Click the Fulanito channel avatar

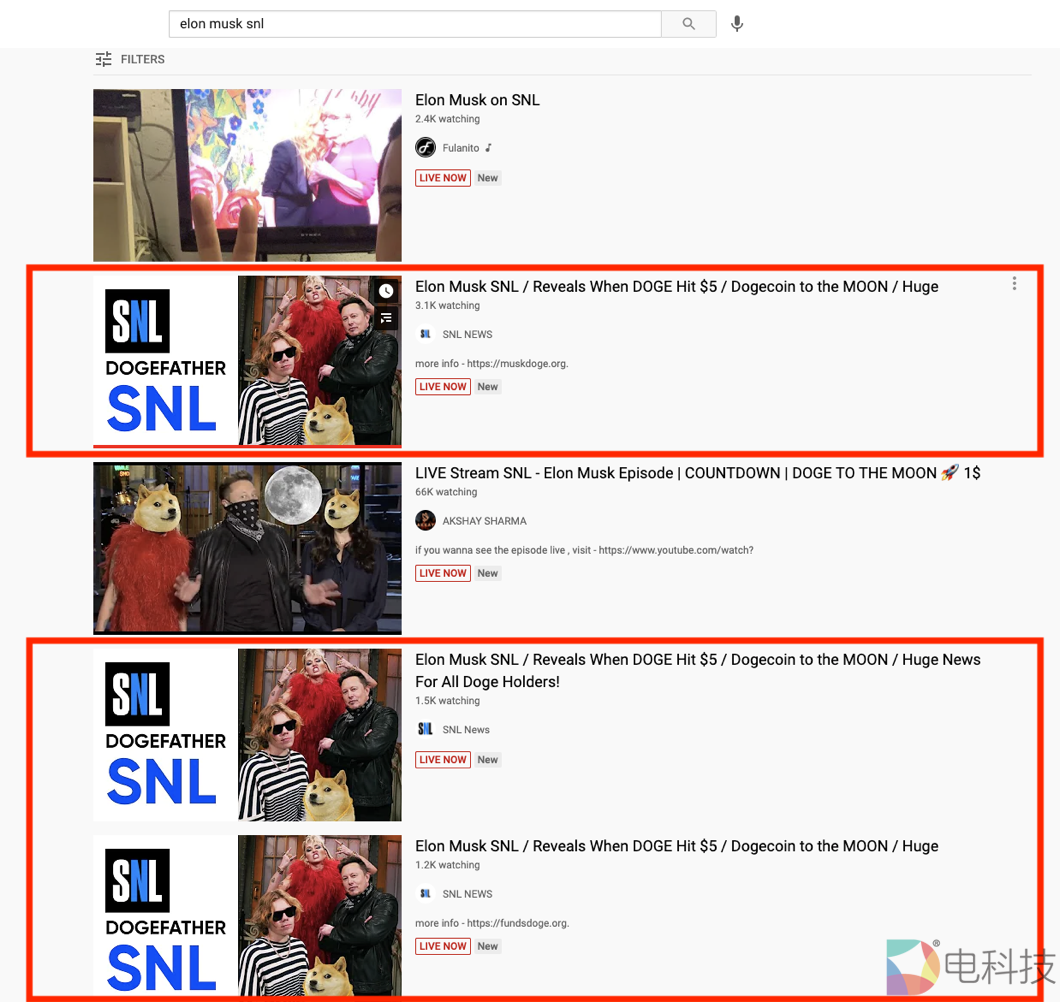click(425, 148)
